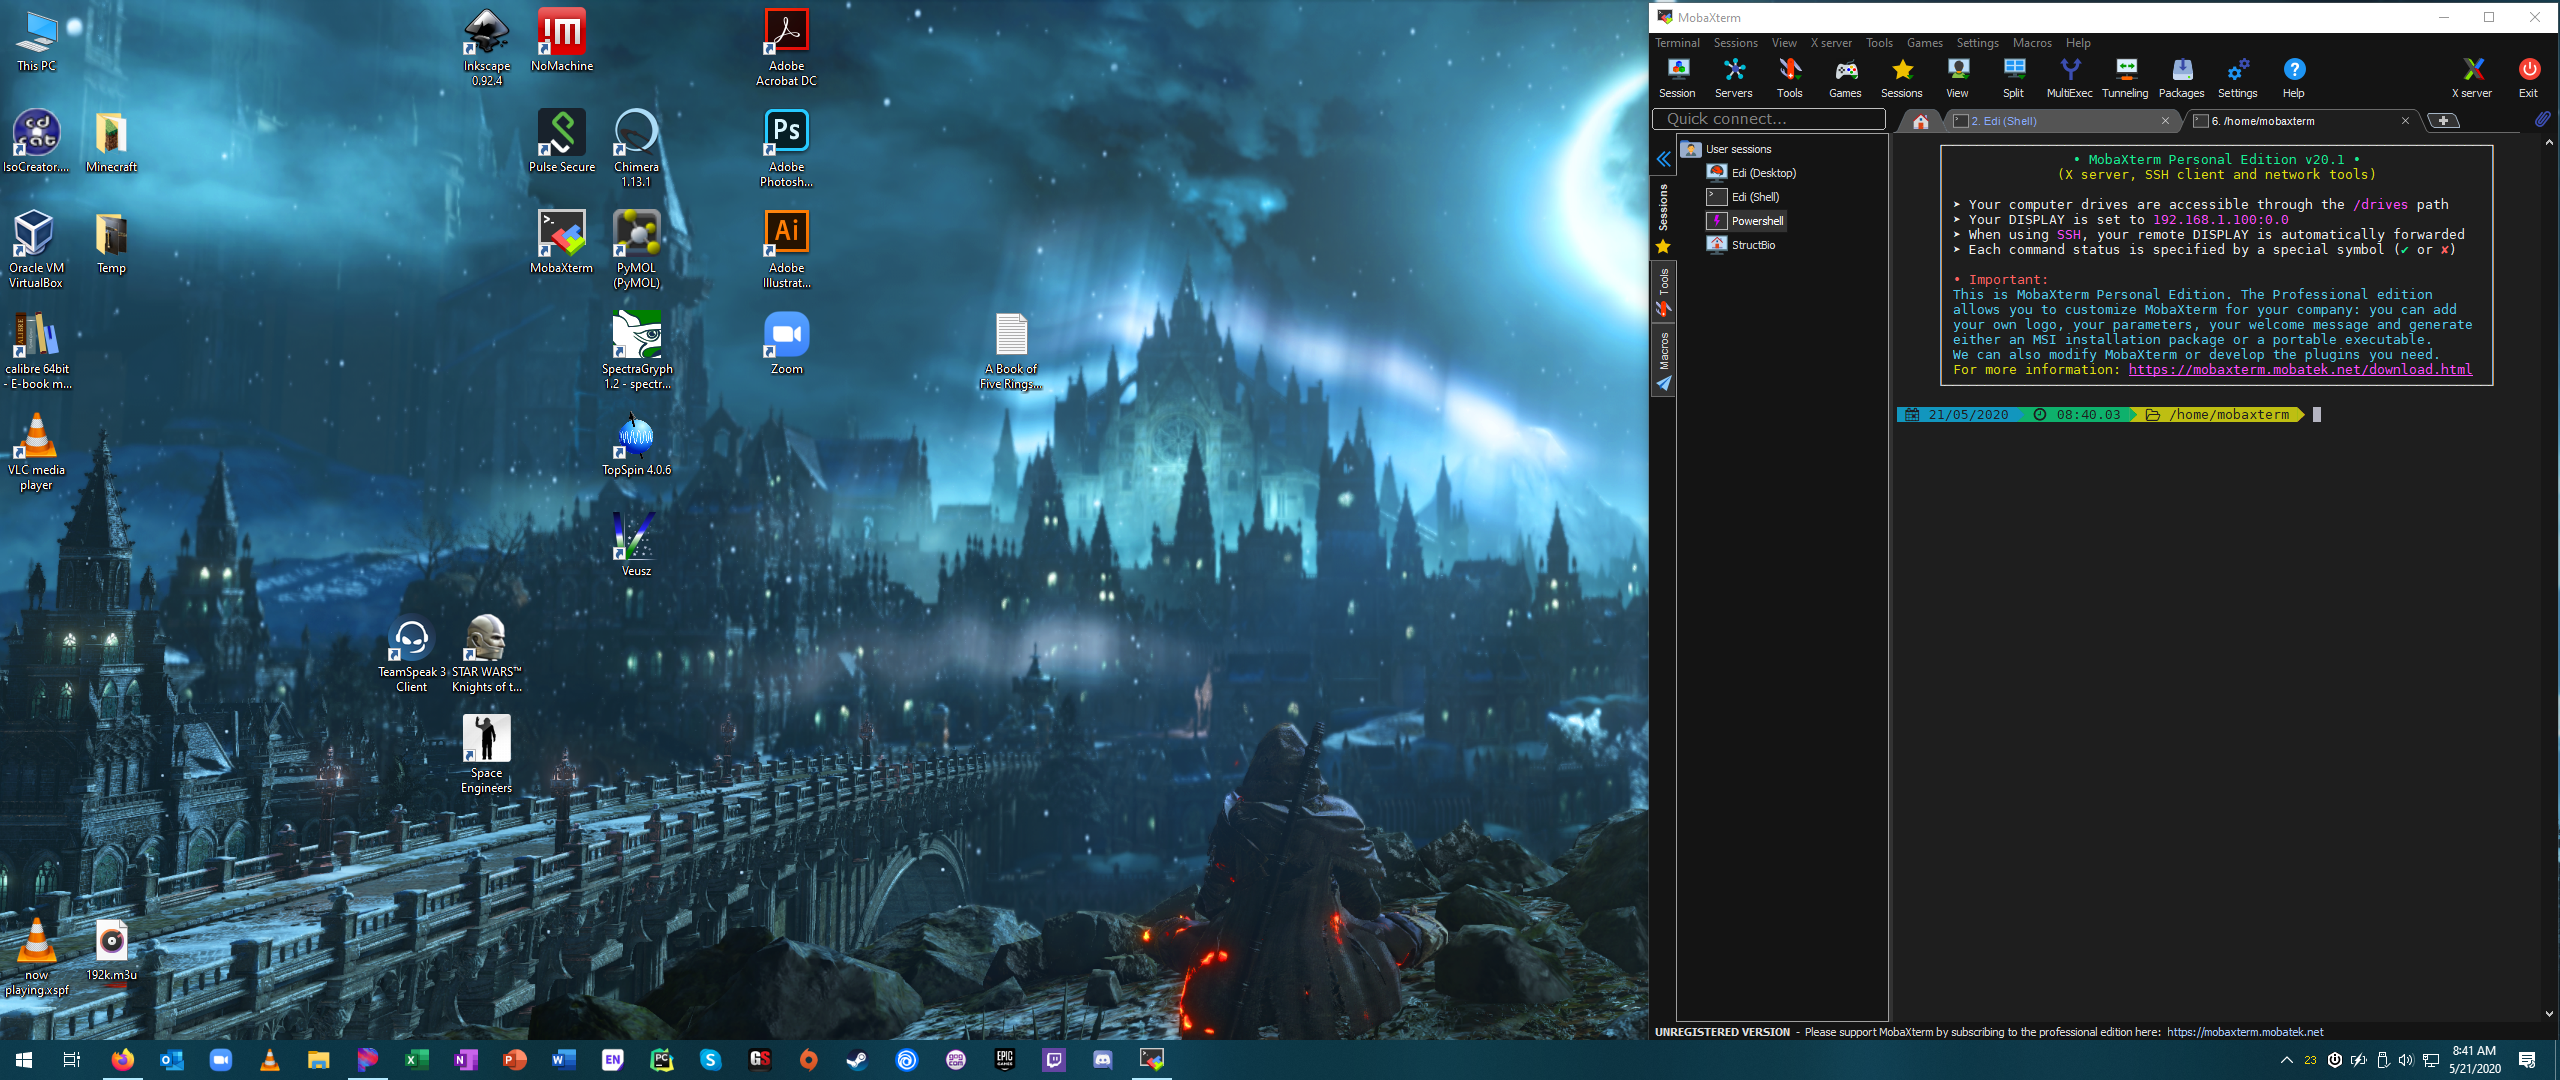
Task: Click the terminal scrollbar up arrow
Action: (x=2549, y=142)
